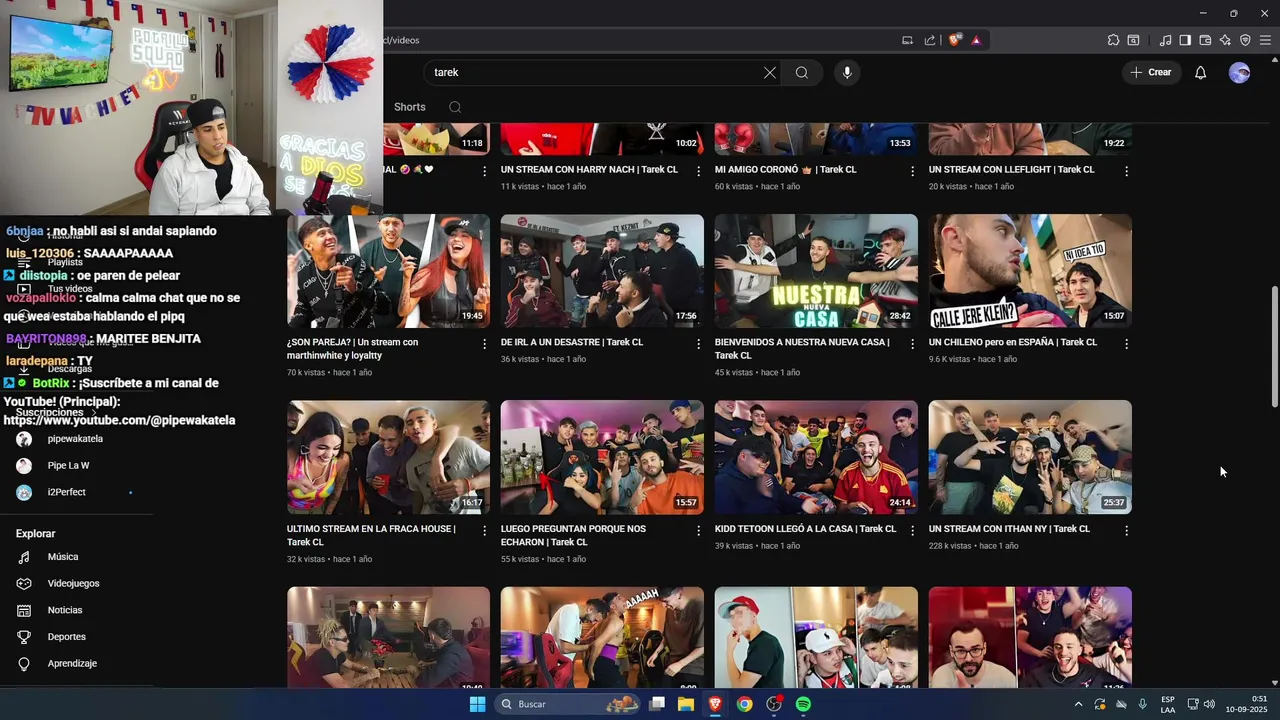Open options for 'UN STREAM CON HARRY NACH' video
The height and width of the screenshot is (720, 1280).
698,171
